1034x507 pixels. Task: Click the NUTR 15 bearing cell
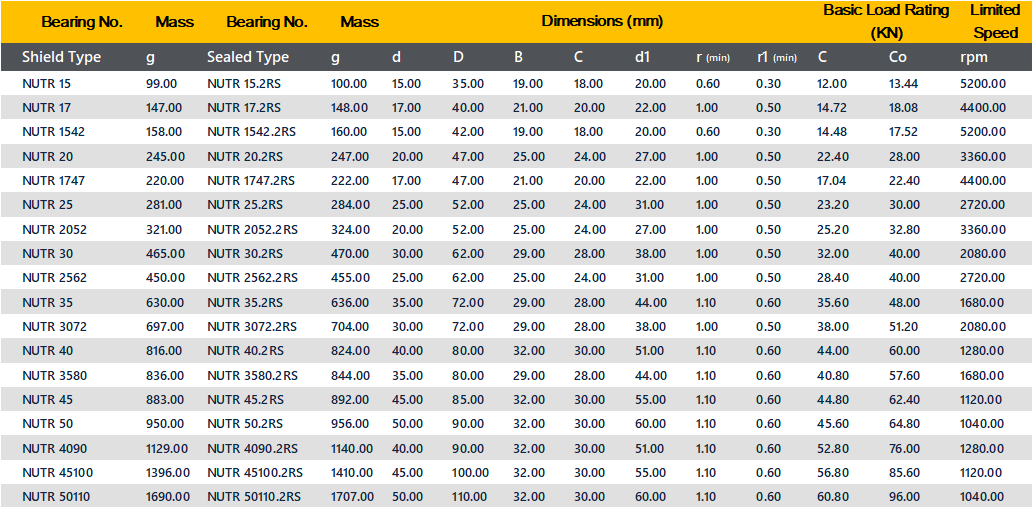47,84
